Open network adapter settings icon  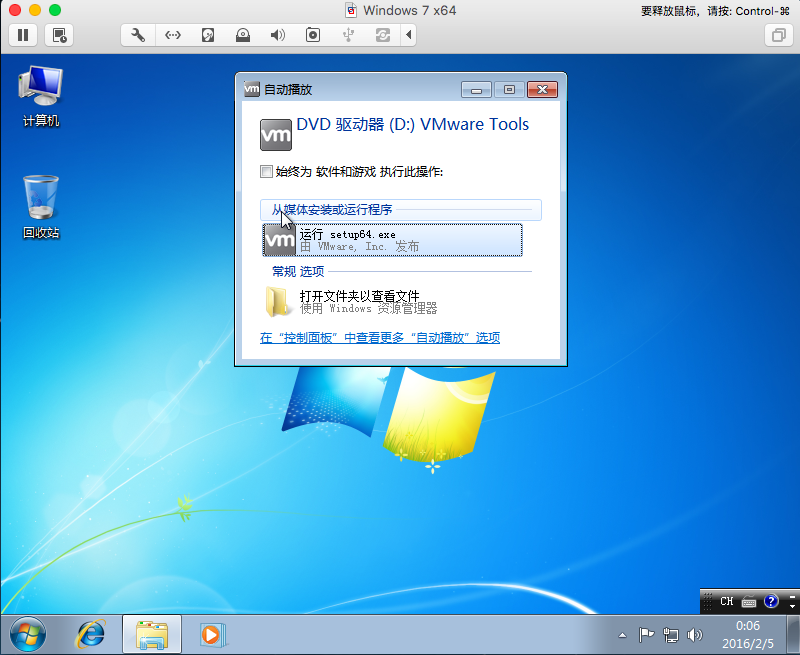(x=173, y=35)
